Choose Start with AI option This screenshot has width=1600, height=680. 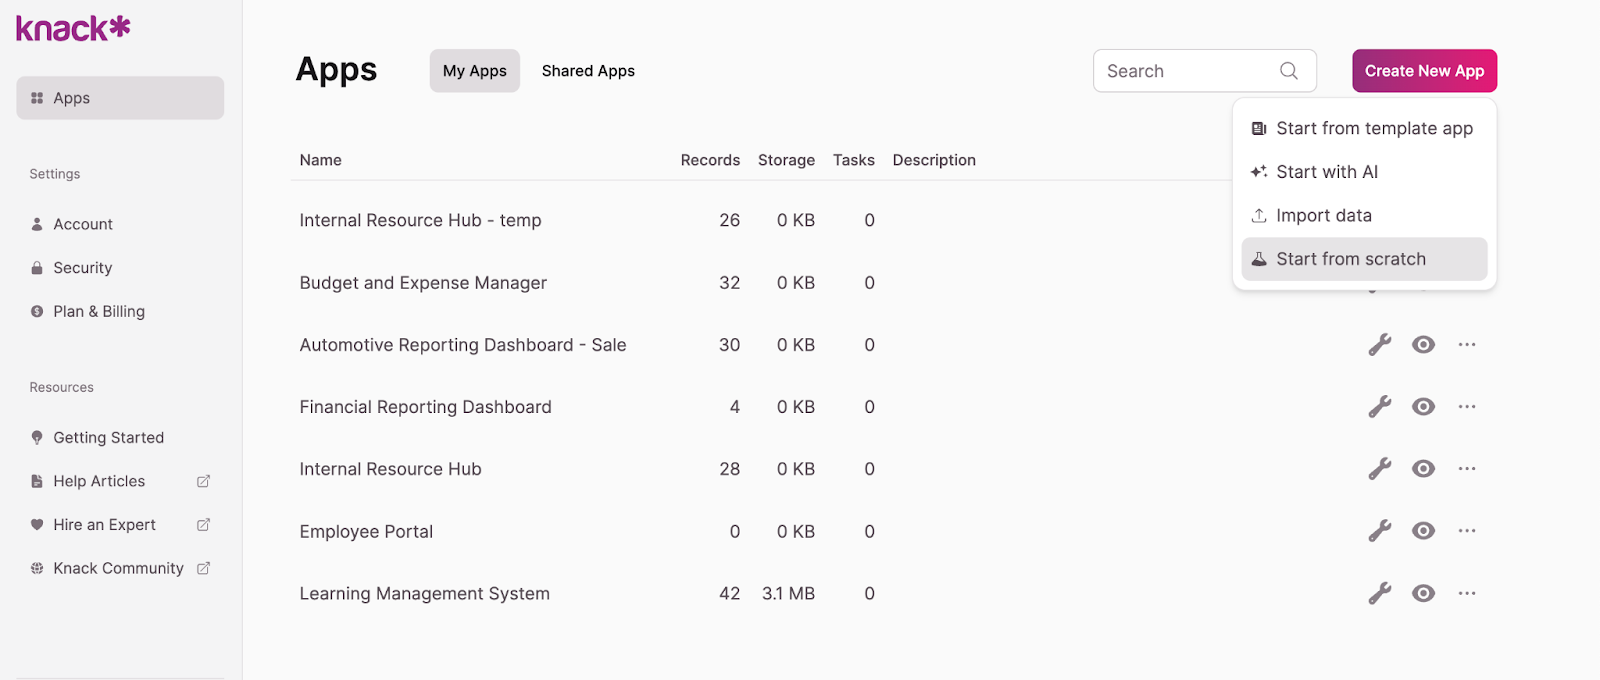pyautogui.click(x=1327, y=172)
